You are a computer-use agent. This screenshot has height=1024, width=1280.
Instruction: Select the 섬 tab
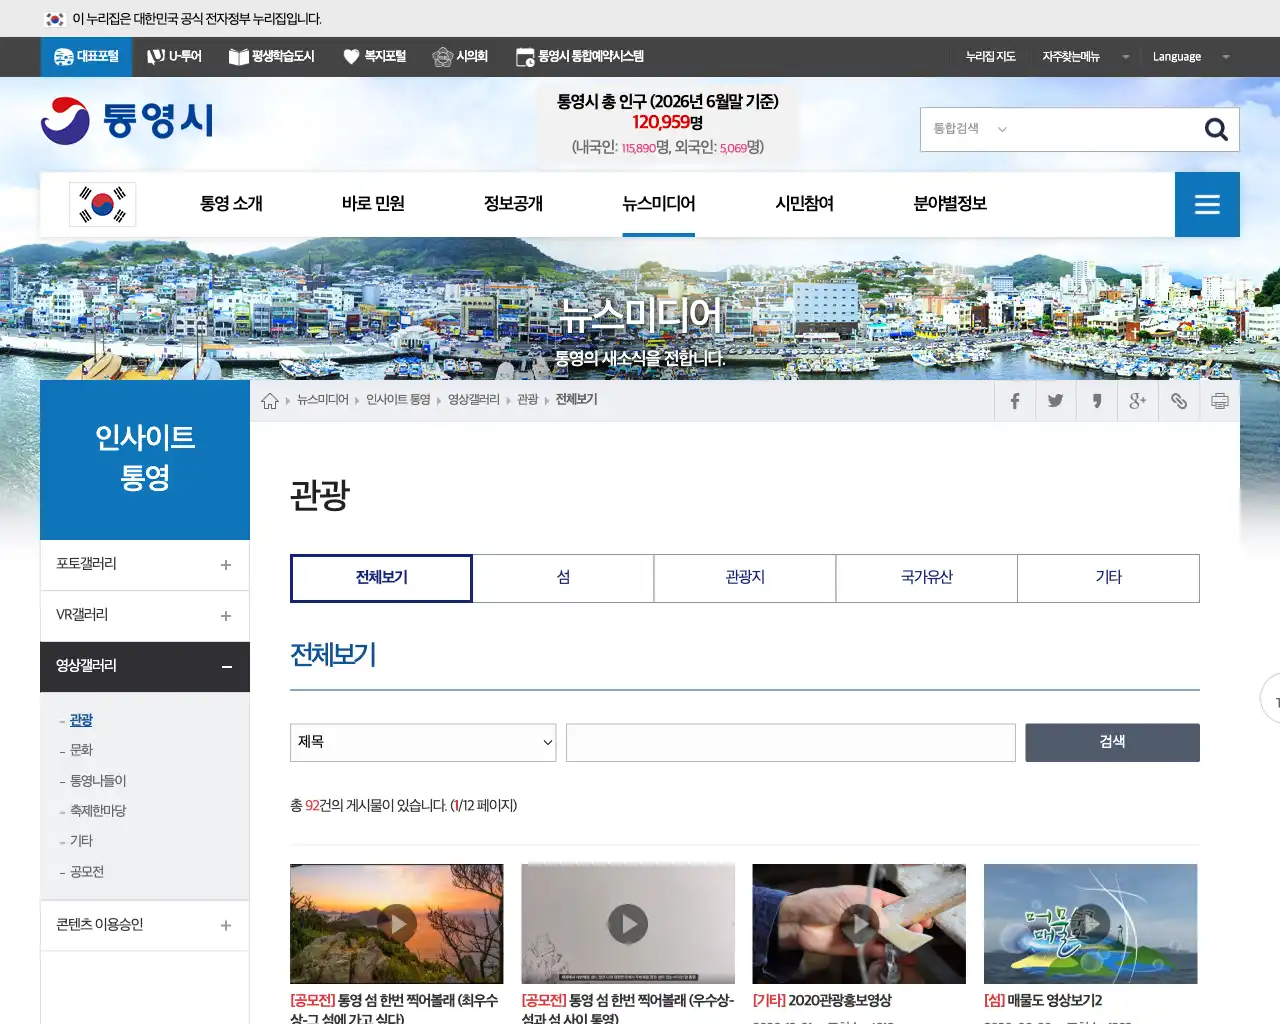tap(563, 578)
